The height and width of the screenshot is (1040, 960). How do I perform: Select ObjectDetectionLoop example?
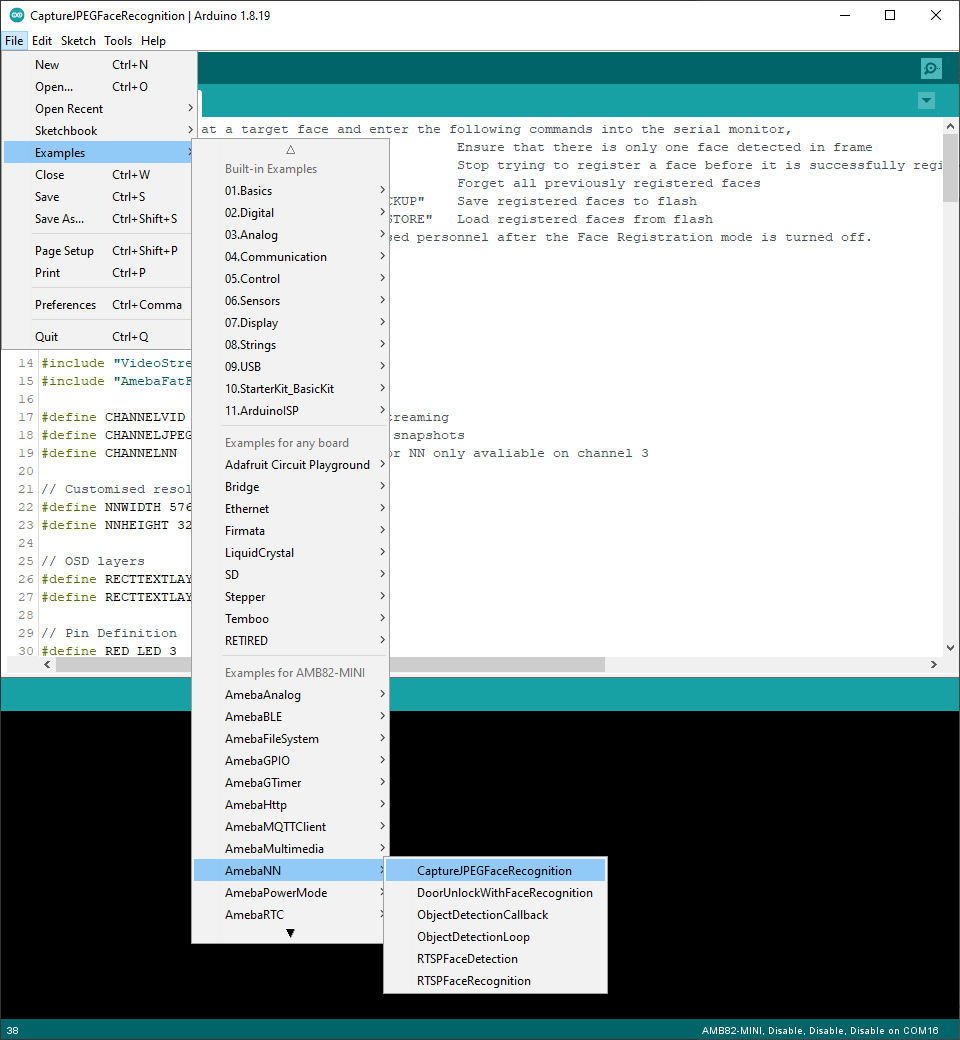[x=473, y=937]
